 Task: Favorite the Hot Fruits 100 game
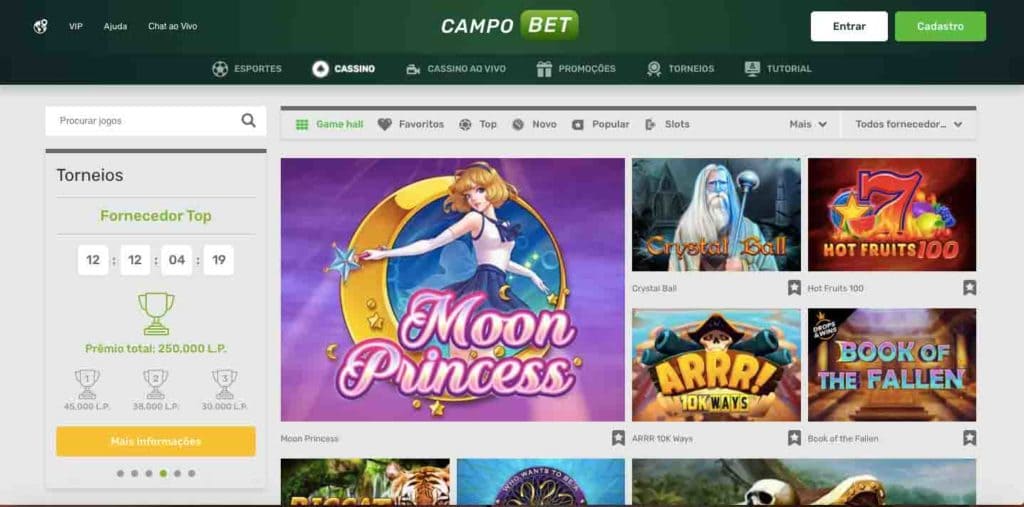[970, 287]
